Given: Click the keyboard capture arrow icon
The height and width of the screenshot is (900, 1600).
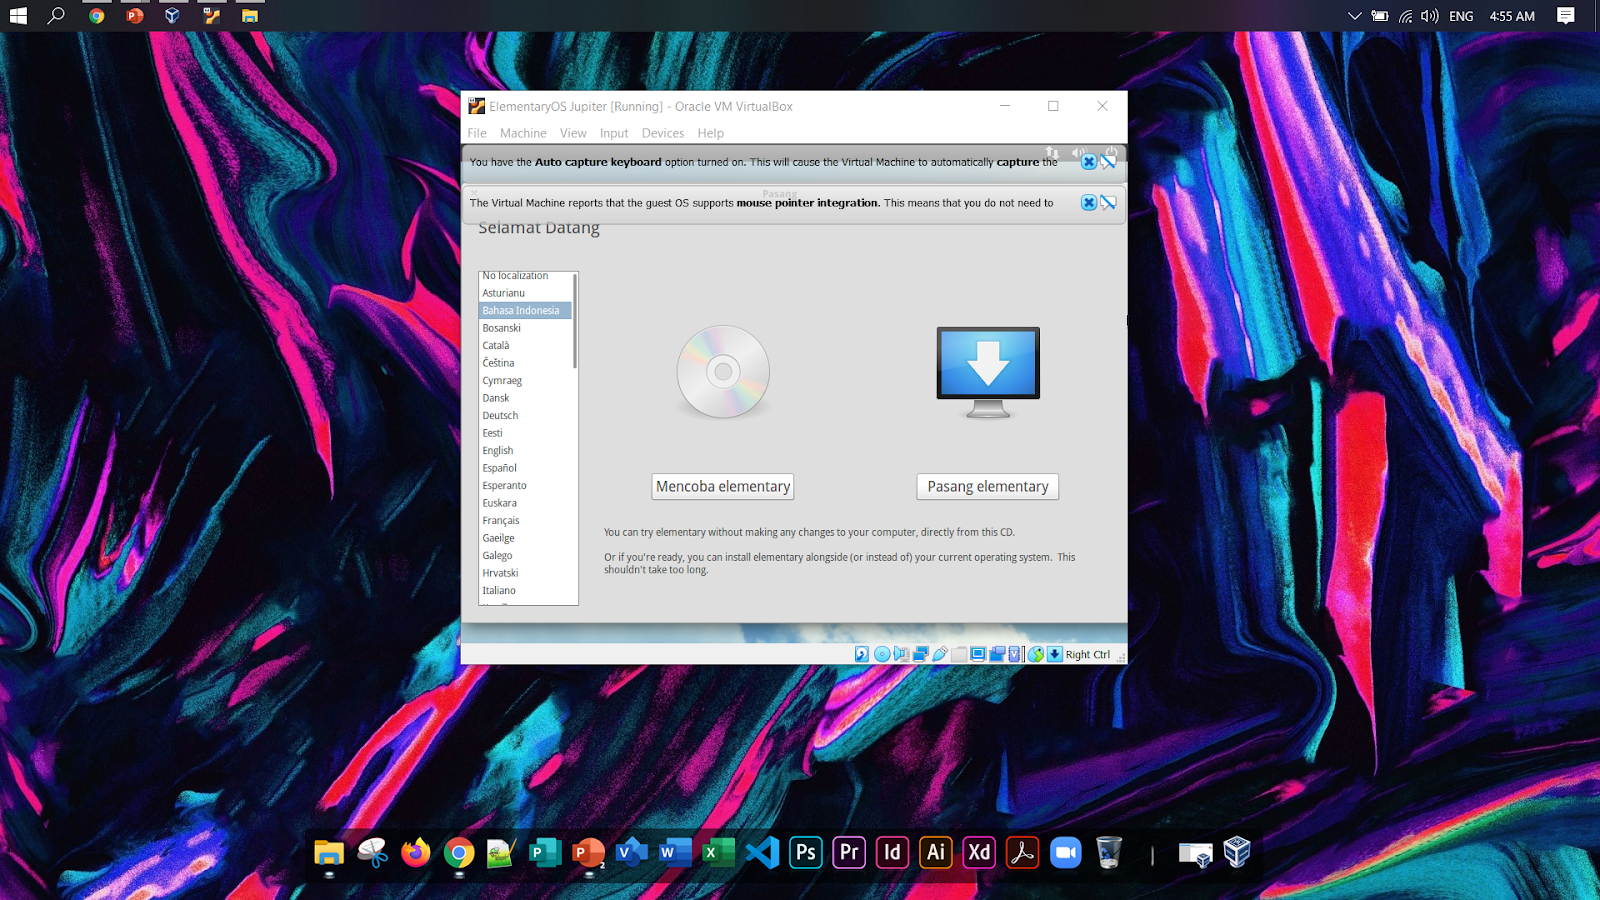Looking at the screenshot, I should coord(1055,654).
